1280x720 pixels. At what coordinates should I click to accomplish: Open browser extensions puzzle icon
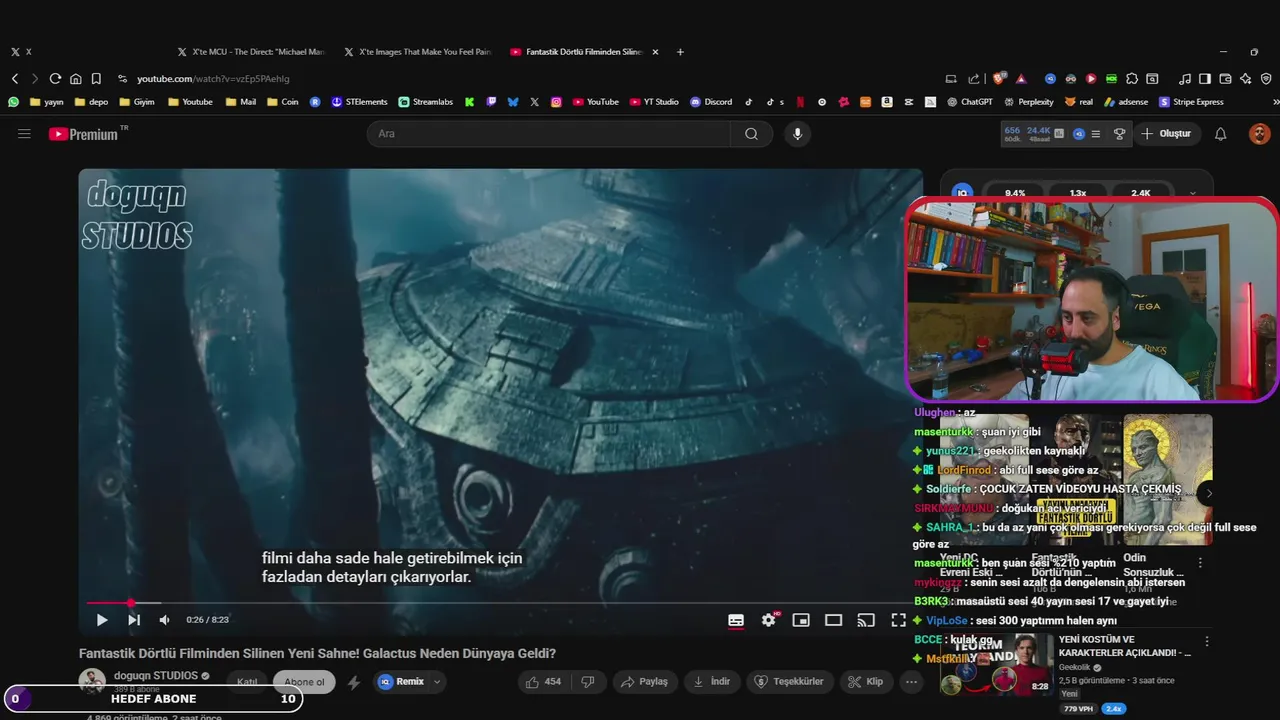1132,78
